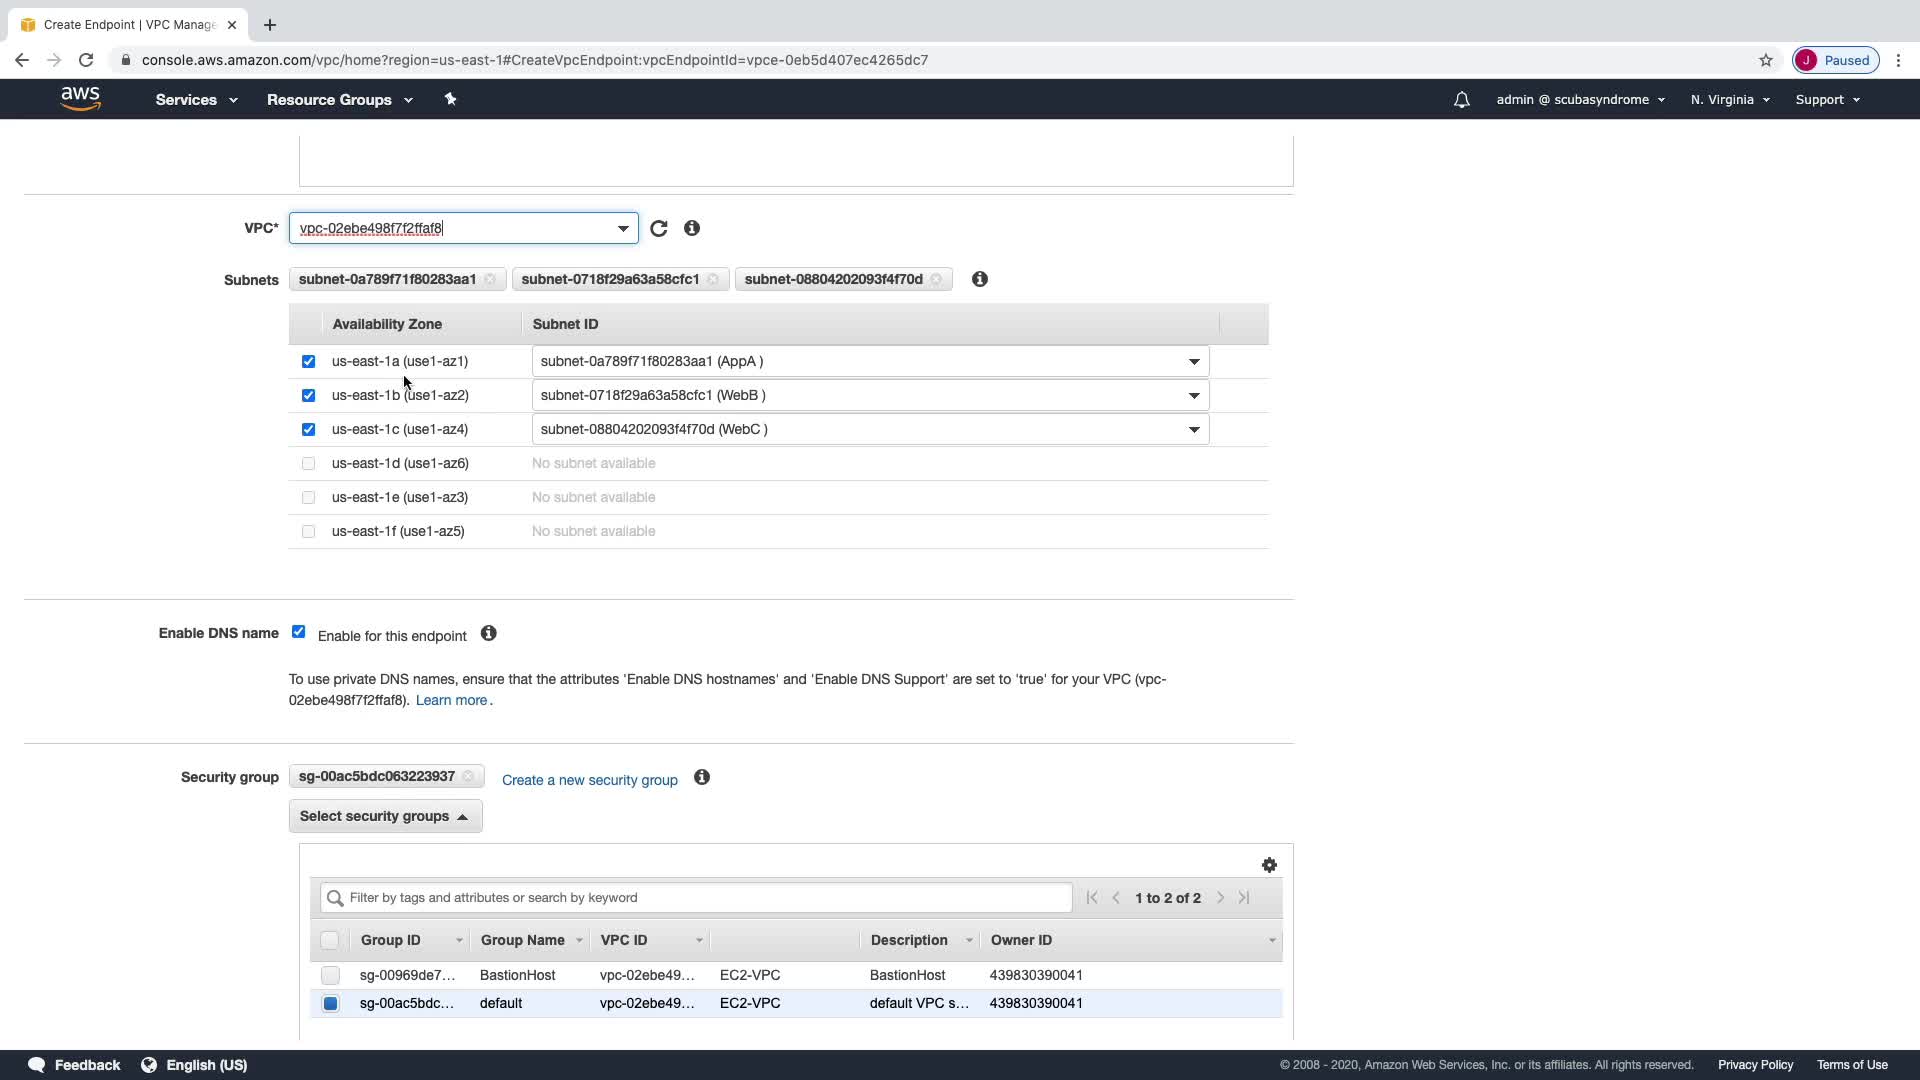Disable Enable DNS name for this endpoint
1920x1080 pixels.
click(x=298, y=632)
